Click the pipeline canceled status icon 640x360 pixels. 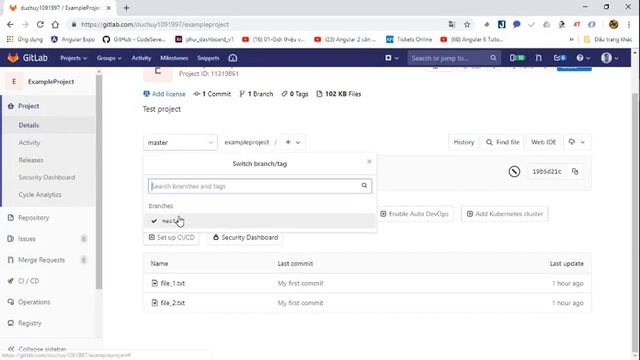point(514,171)
